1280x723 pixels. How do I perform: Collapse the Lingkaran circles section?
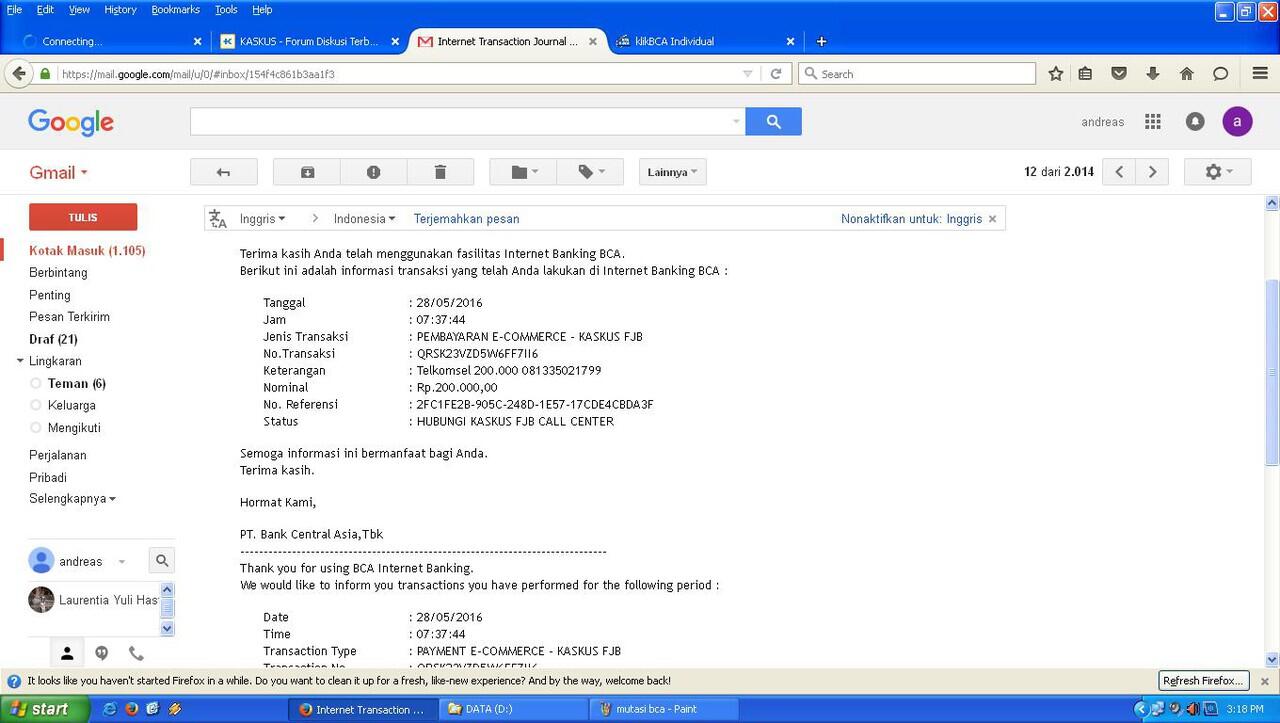(x=20, y=361)
